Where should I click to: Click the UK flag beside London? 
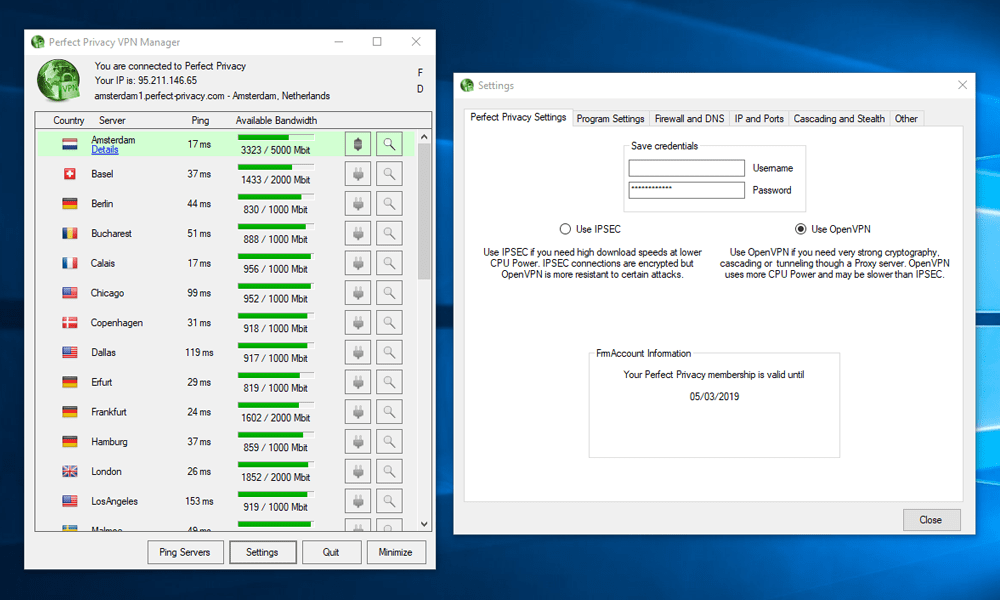coord(70,471)
